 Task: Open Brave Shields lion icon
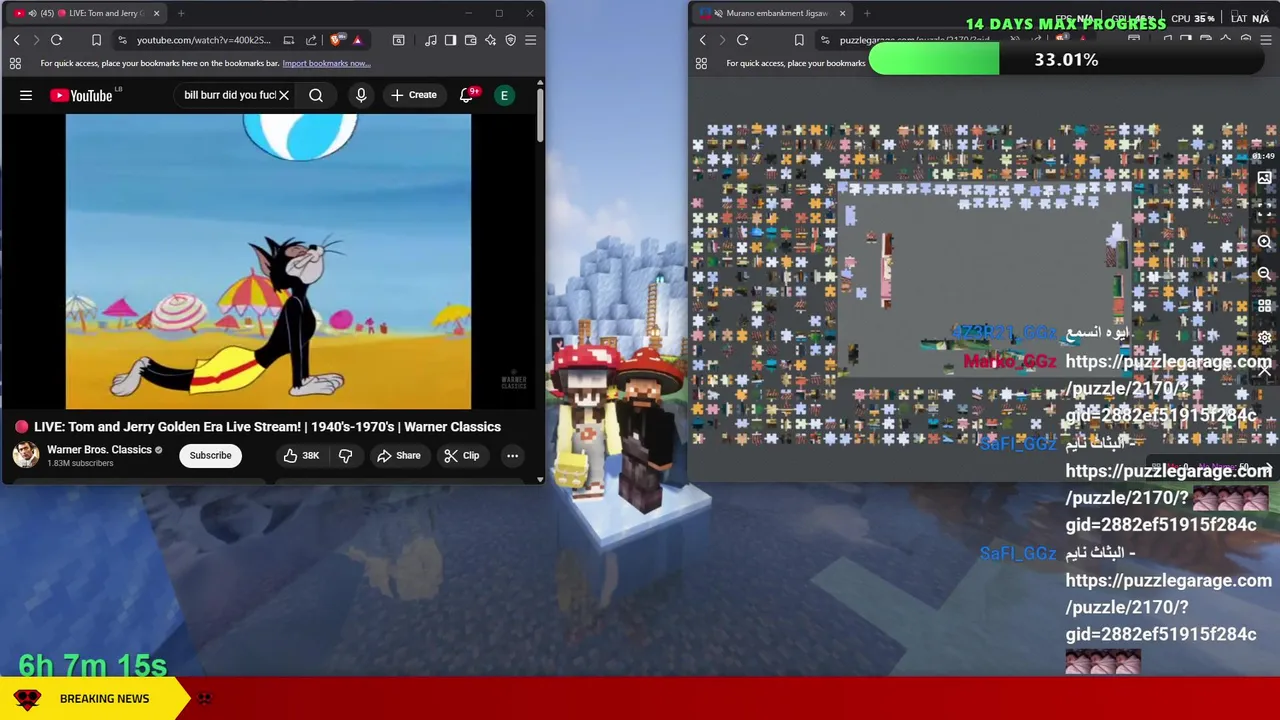[x=335, y=40]
